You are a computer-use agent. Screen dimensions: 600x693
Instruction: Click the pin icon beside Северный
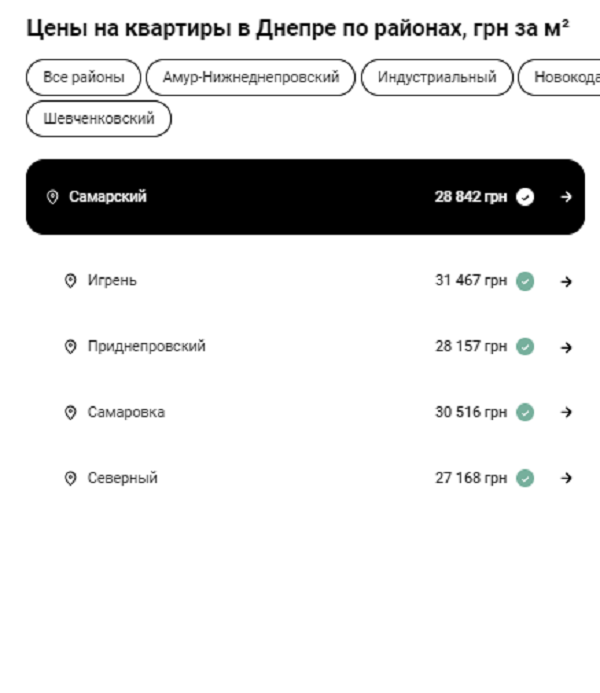click(70, 478)
